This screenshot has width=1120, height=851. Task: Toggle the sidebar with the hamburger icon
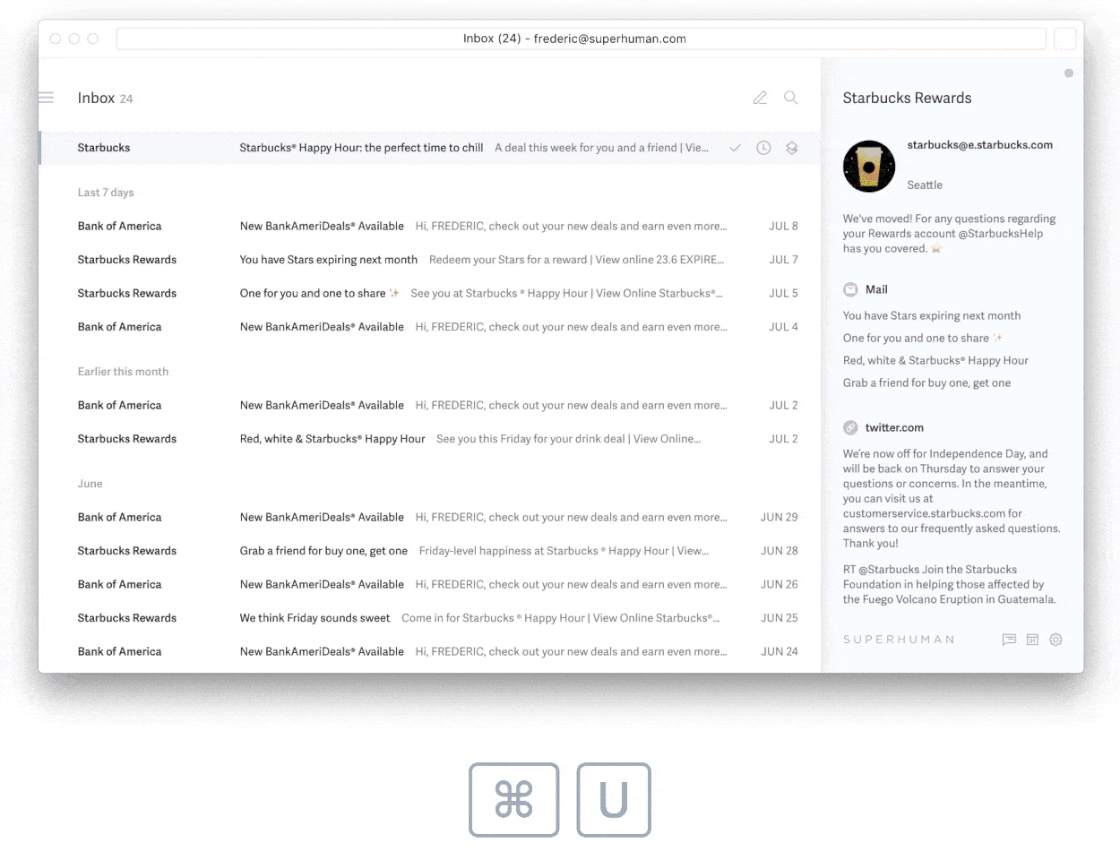pos(46,97)
